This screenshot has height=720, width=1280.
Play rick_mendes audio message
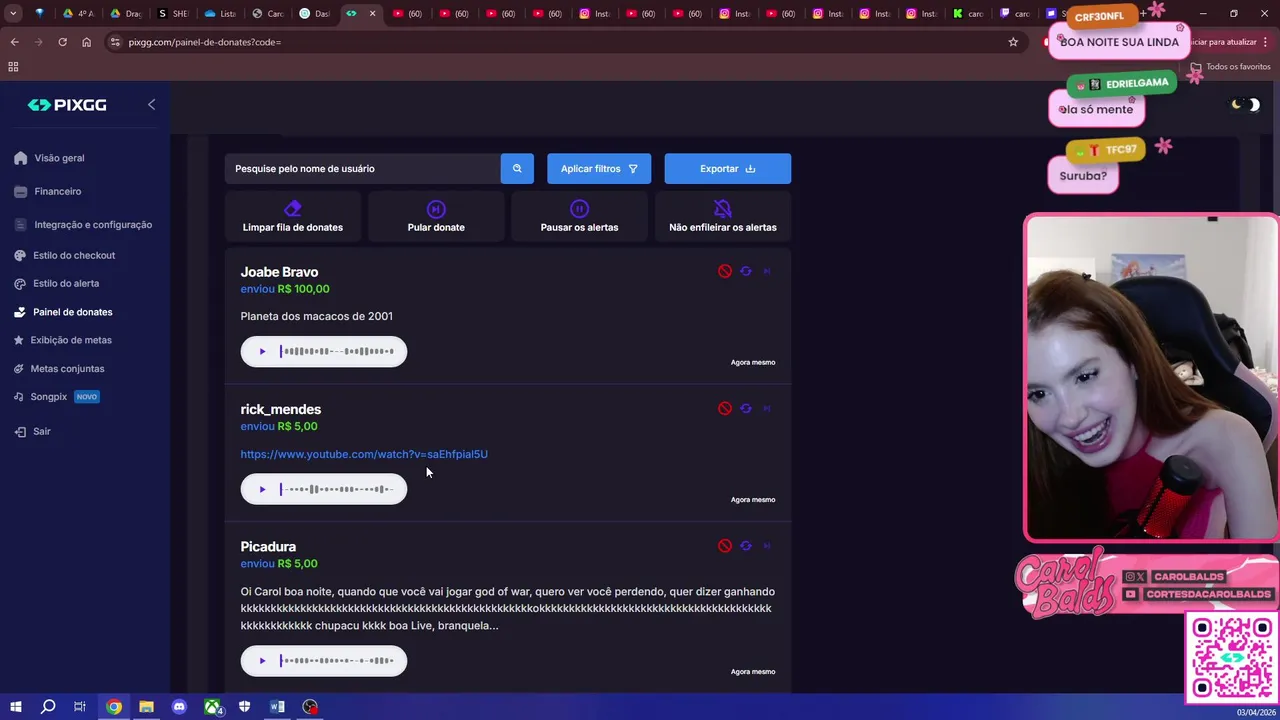pyautogui.click(x=262, y=489)
